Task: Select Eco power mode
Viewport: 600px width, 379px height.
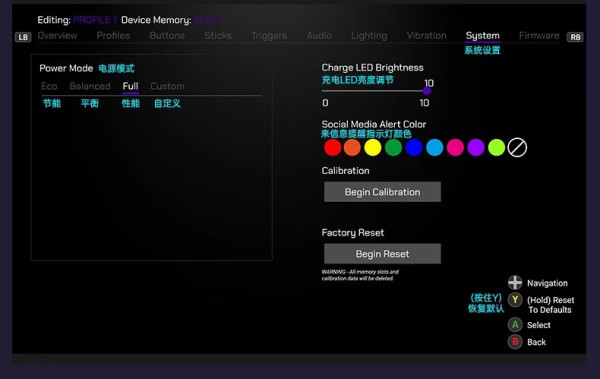Action: 49,86
